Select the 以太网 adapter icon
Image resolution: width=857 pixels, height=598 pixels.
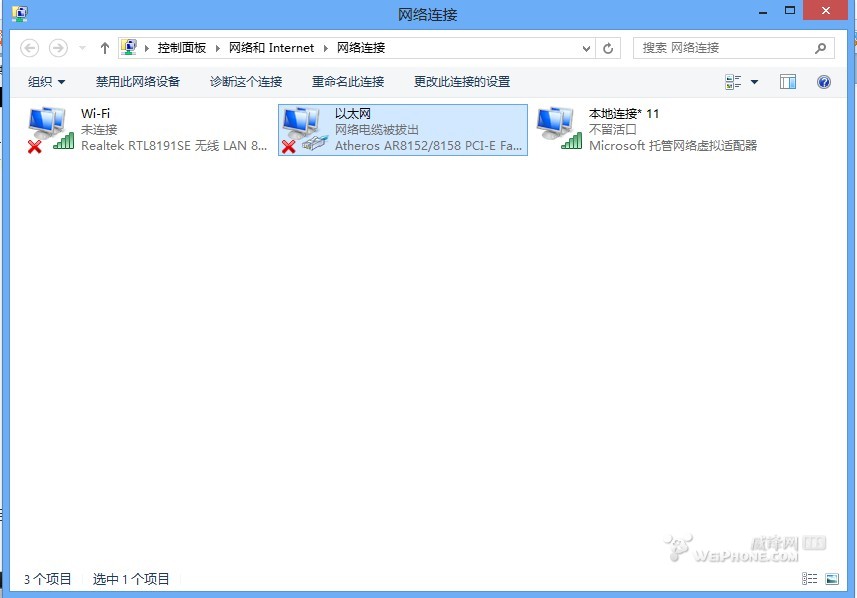point(304,130)
